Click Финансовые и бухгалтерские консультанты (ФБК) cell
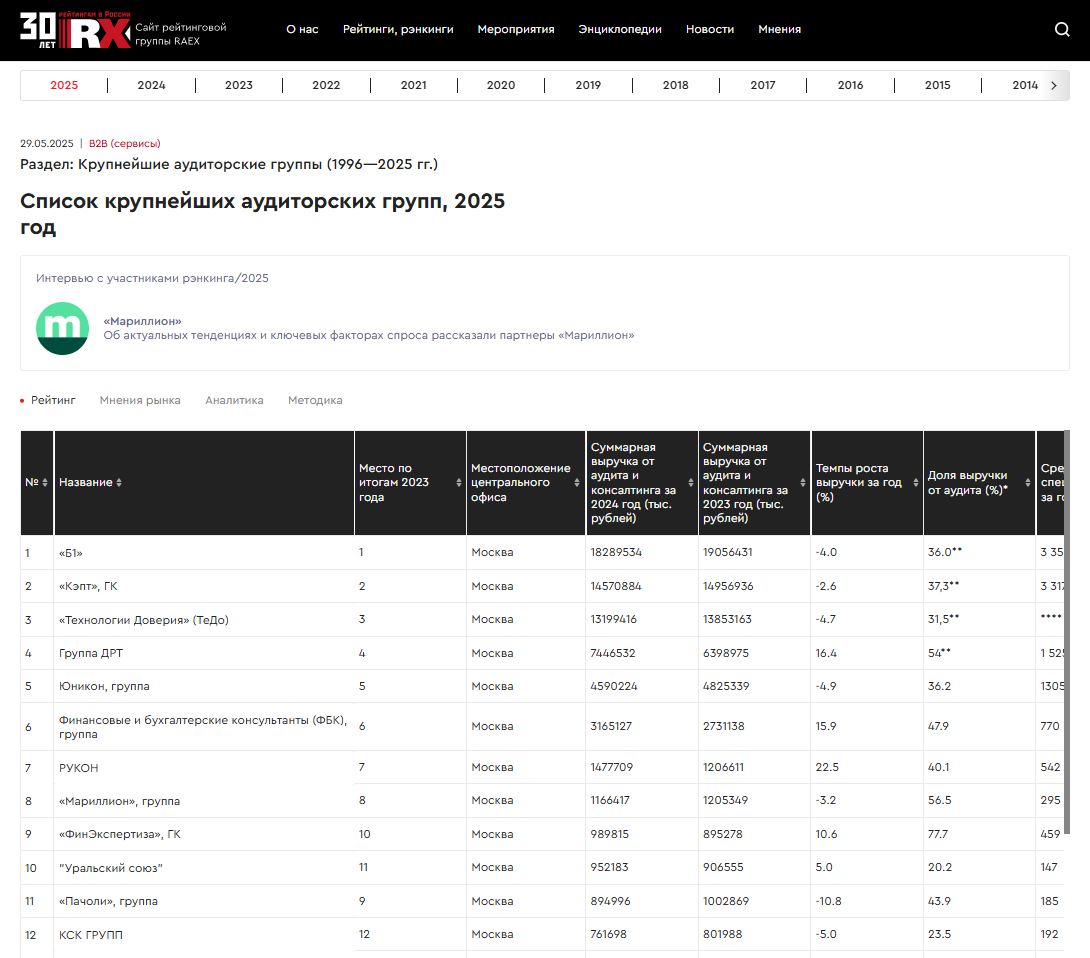This screenshot has height=958, width=1090. (x=203, y=727)
